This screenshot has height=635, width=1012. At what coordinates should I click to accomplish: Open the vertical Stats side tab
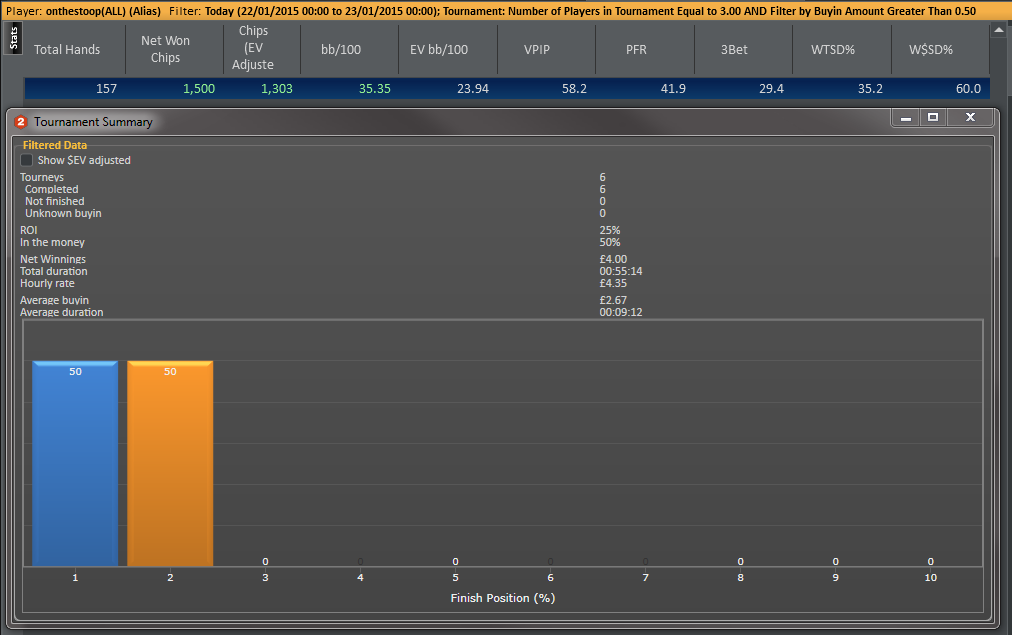click(x=14, y=38)
